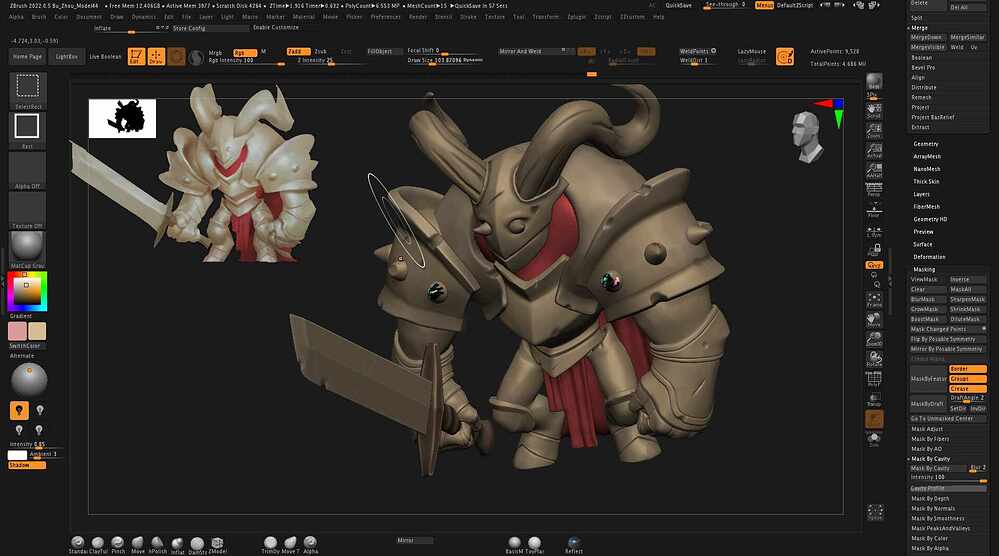
Task: Expand the Geometry subpalette
Action: pos(926,144)
